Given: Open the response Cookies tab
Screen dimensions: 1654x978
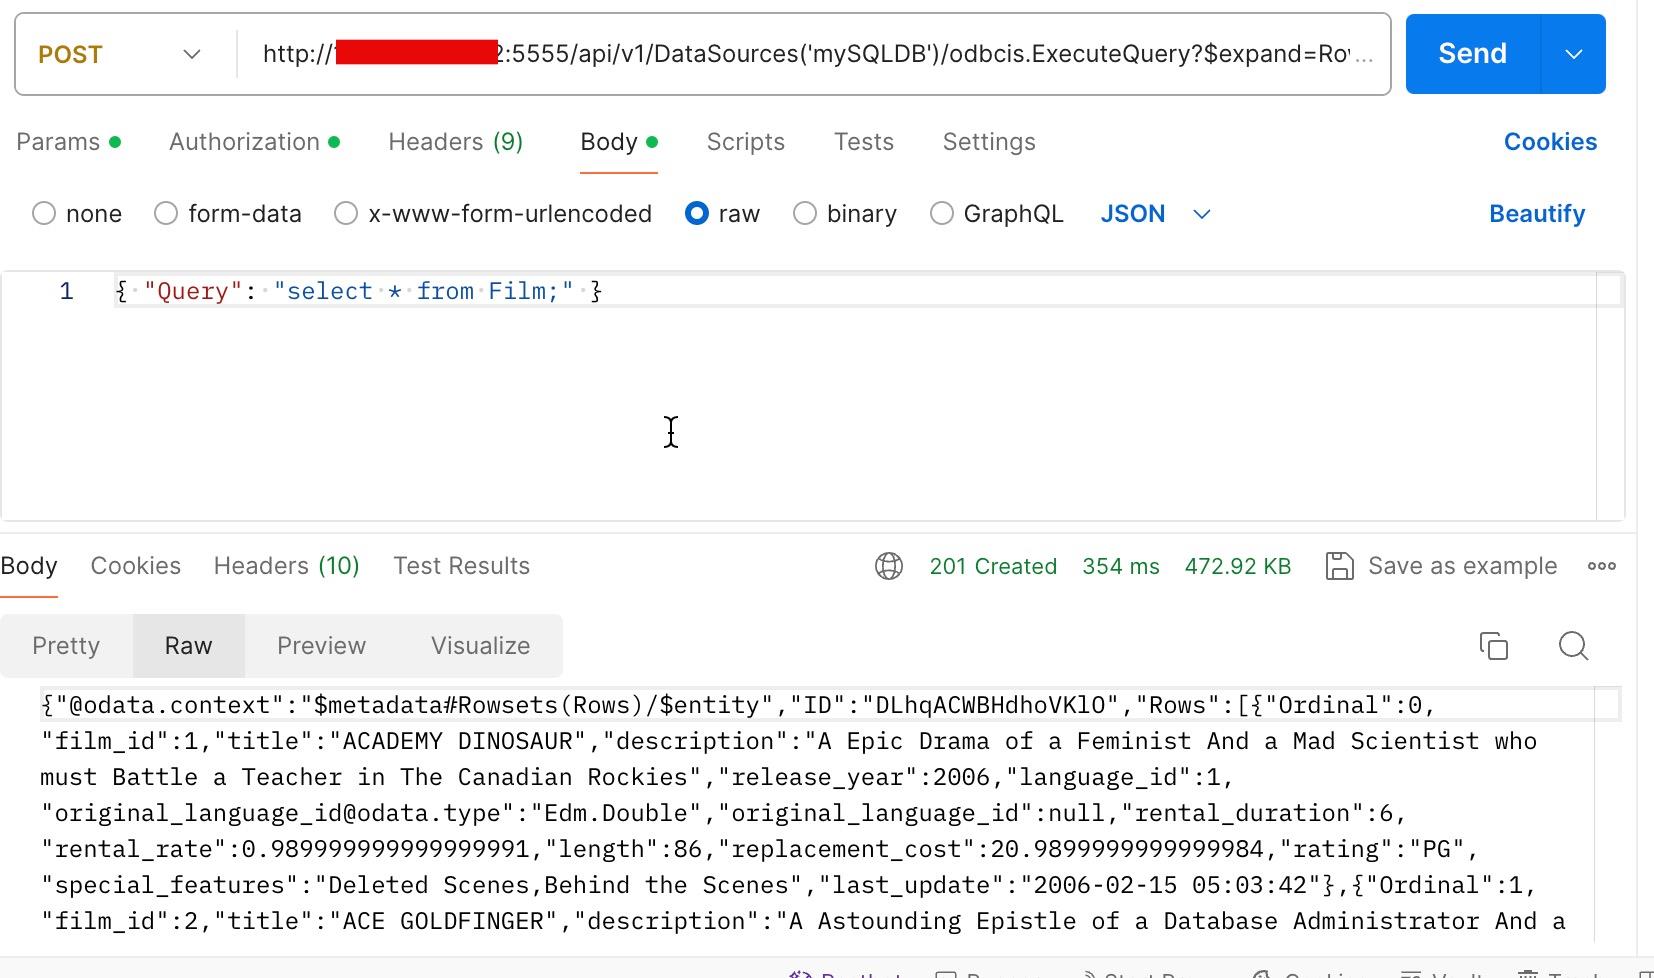Looking at the screenshot, I should [136, 566].
